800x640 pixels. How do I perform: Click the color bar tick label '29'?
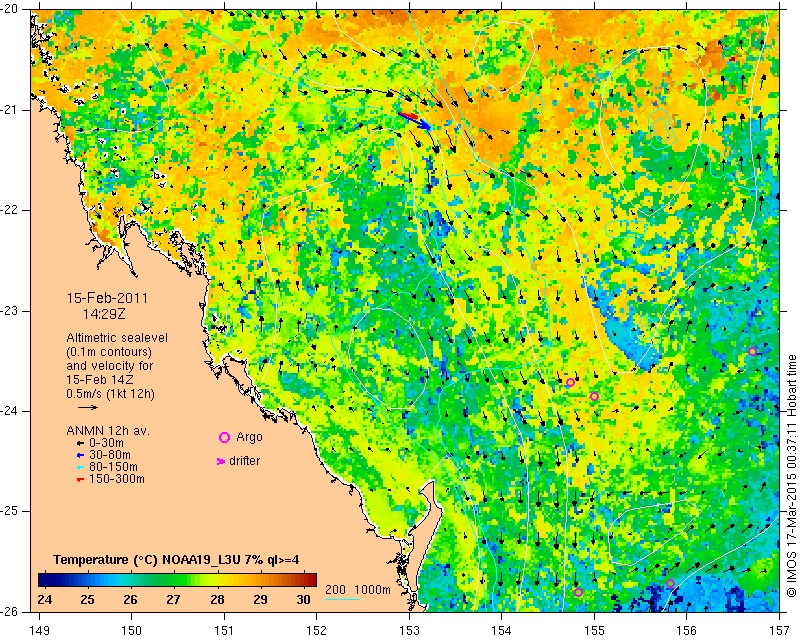[260, 599]
